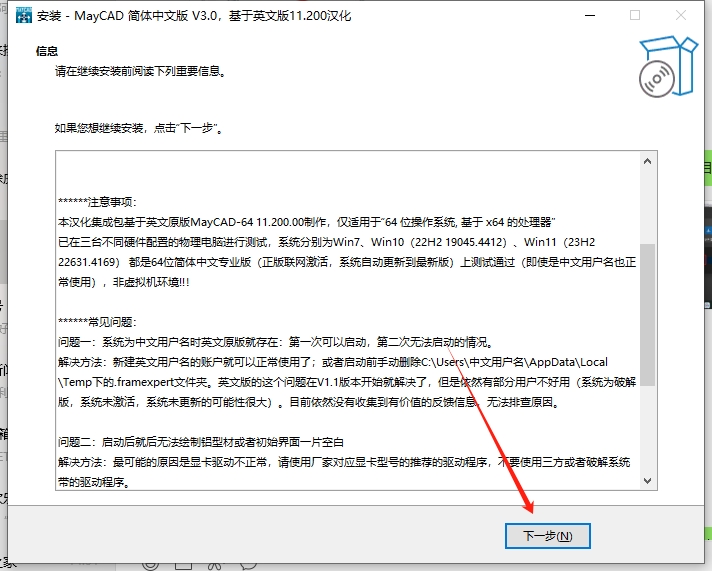The width and height of the screenshot is (712, 571).
Task: Click the 信息 heading
Action: click(x=47, y=51)
